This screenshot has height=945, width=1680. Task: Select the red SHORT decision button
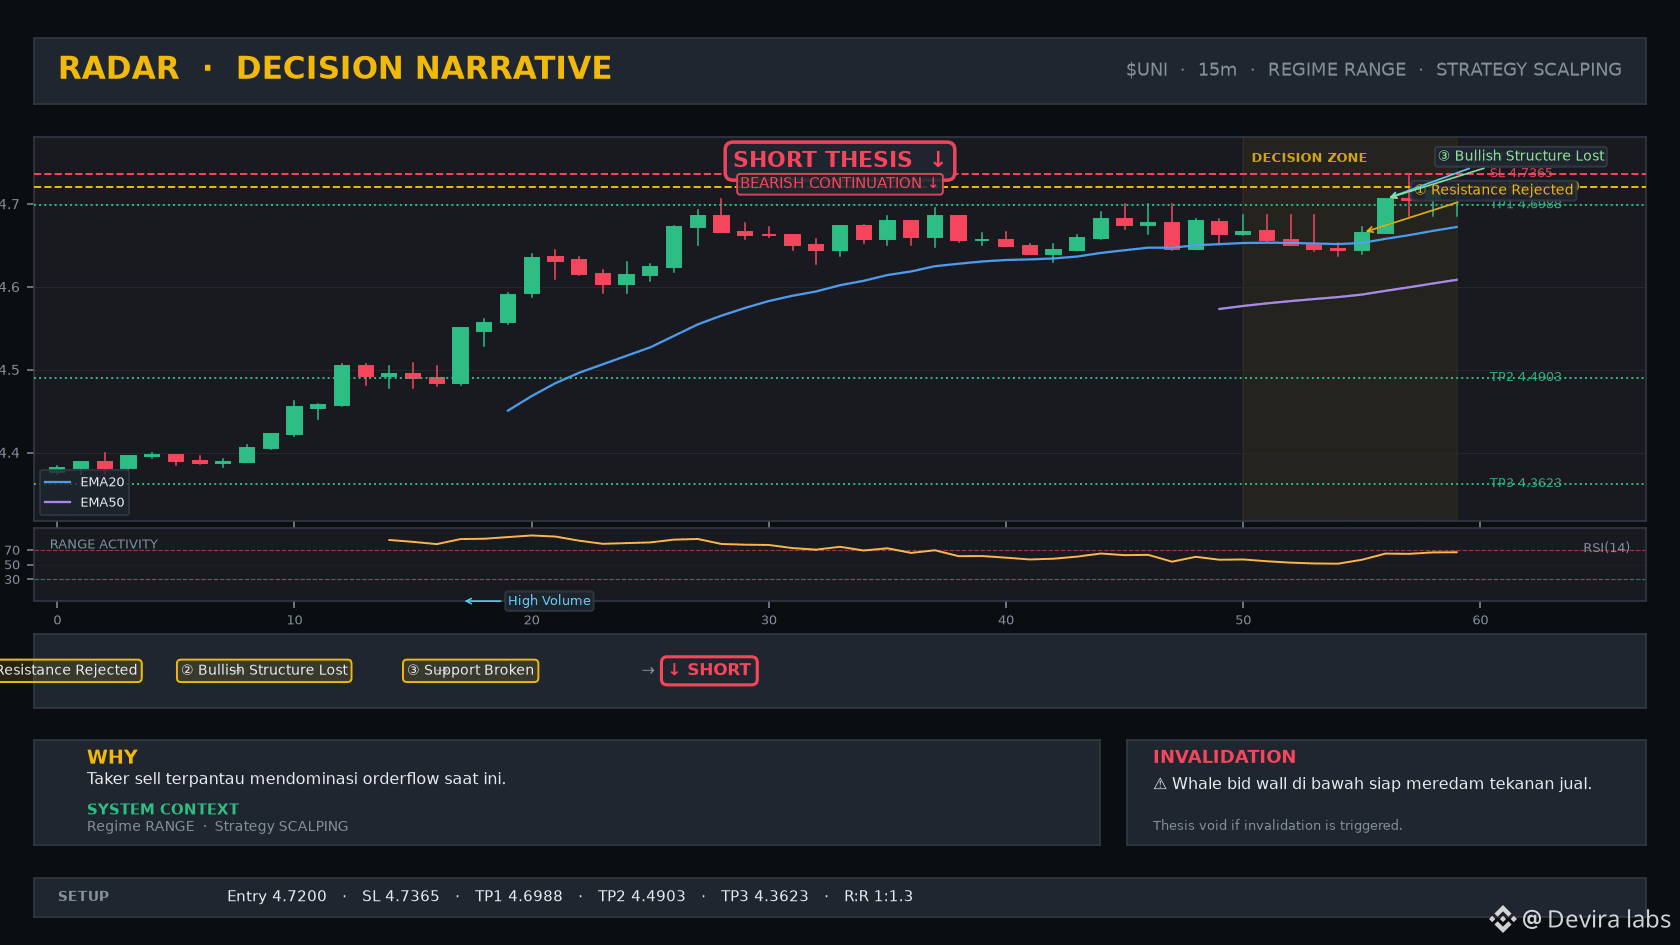pyautogui.click(x=709, y=670)
